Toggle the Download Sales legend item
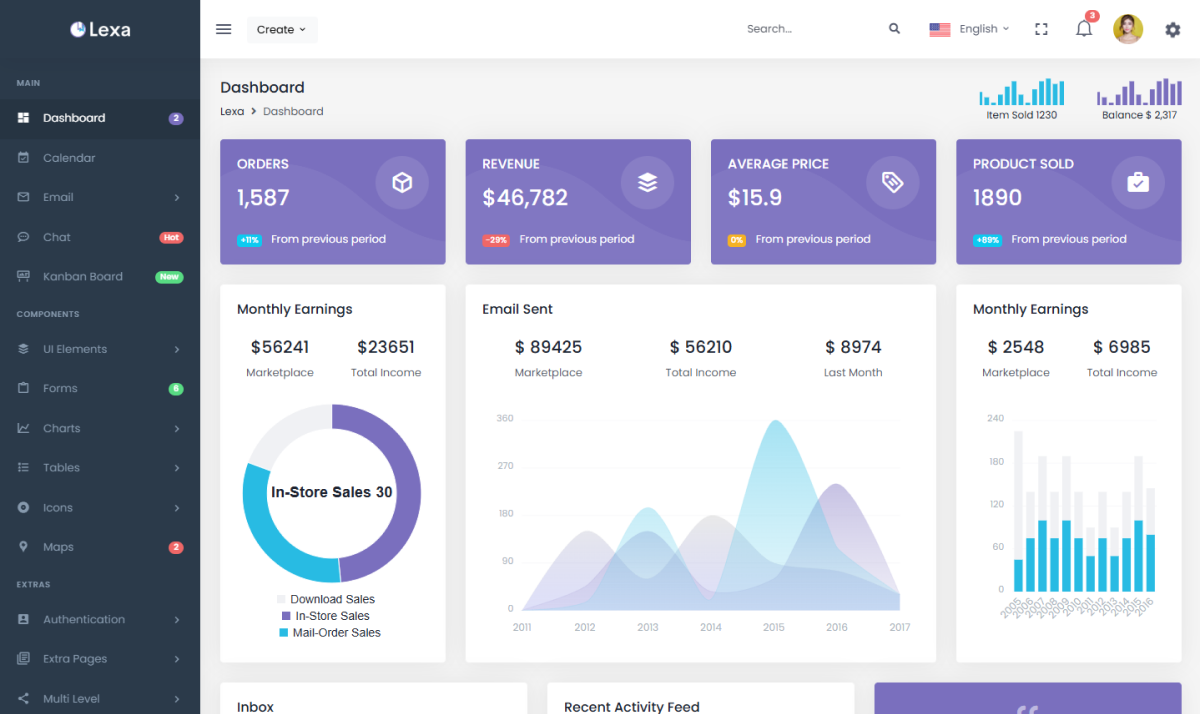The height and width of the screenshot is (714, 1200). (x=331, y=599)
